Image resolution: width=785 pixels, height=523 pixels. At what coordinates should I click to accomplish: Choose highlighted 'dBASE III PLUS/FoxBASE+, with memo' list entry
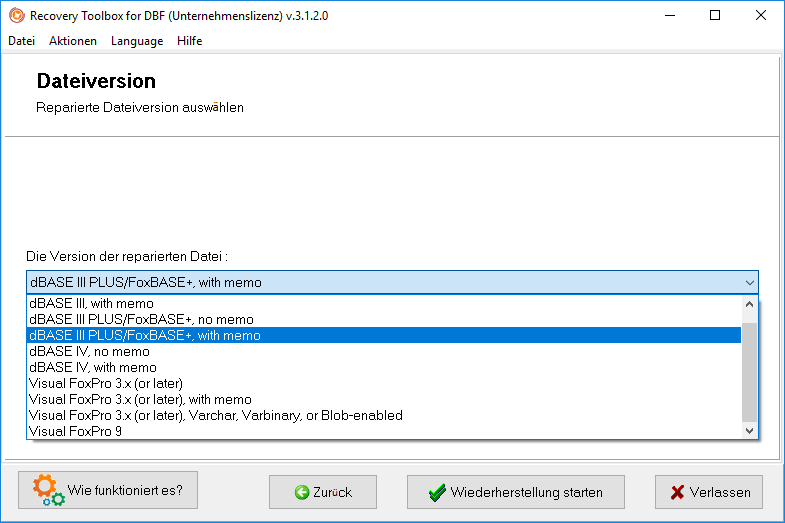[x=383, y=335]
